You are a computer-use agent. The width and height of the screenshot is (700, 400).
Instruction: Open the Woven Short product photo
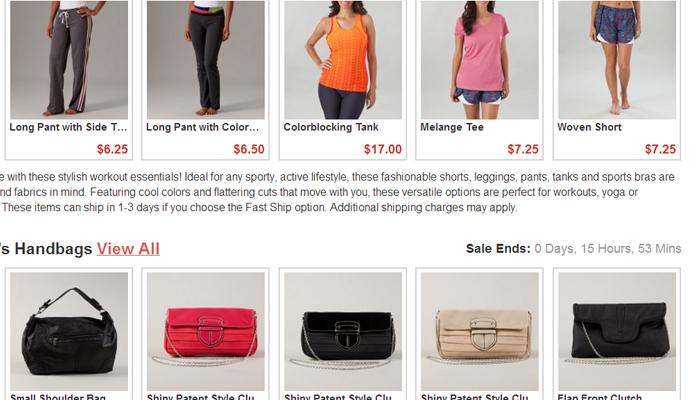(617, 59)
